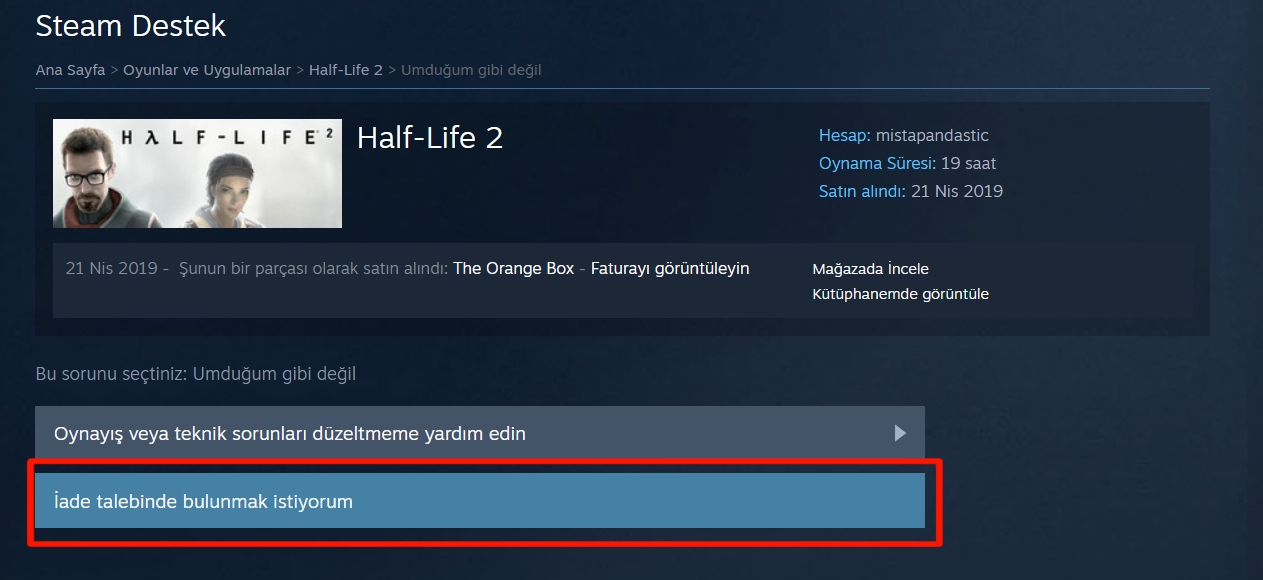Click the Oynama Süresi playtime label
The image size is (1263, 580).
[878, 163]
